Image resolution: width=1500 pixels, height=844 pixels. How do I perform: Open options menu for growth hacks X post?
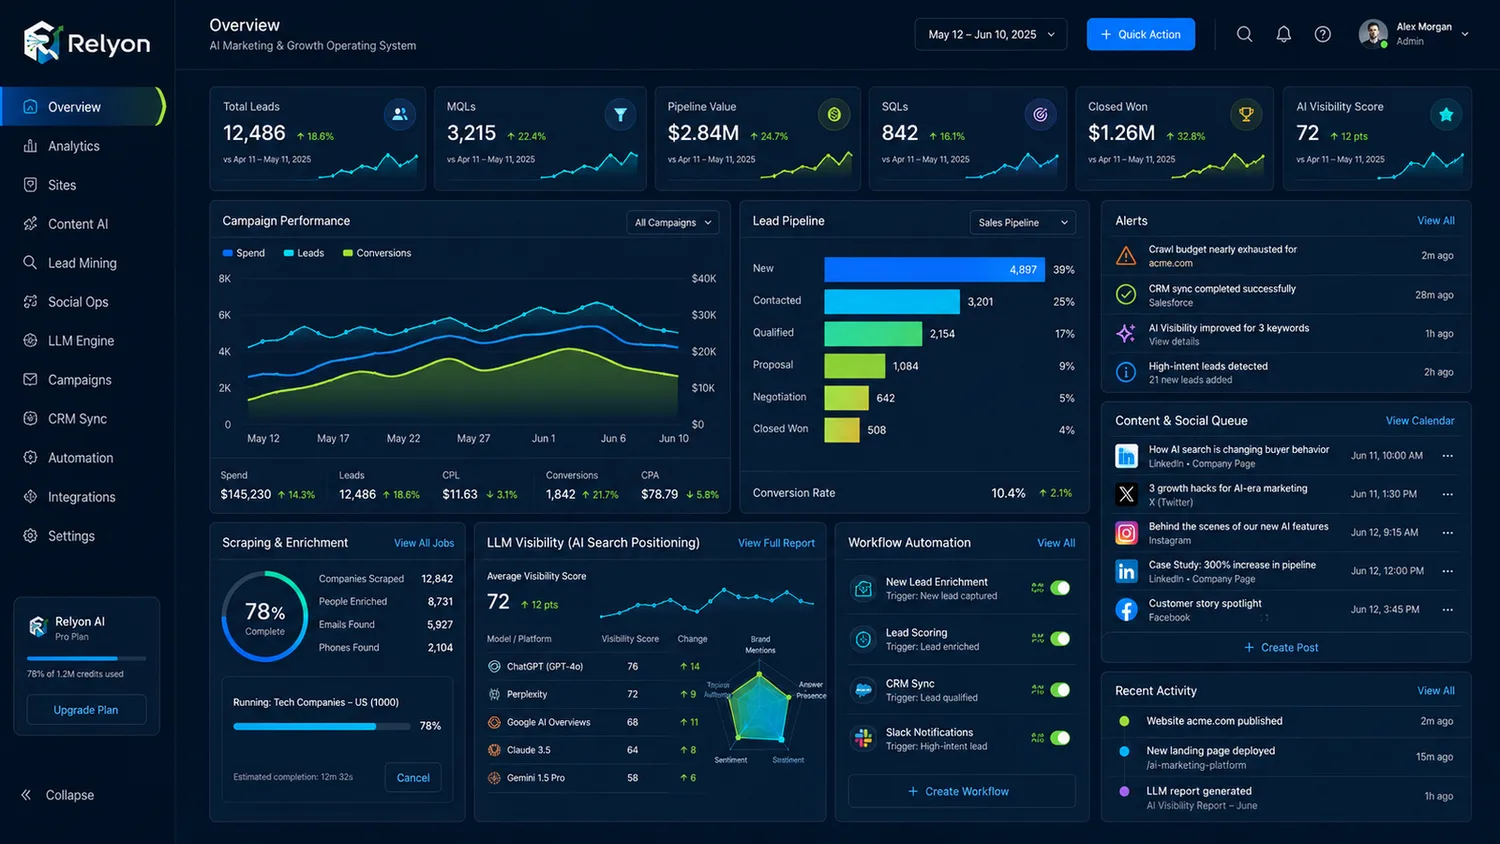coord(1447,494)
